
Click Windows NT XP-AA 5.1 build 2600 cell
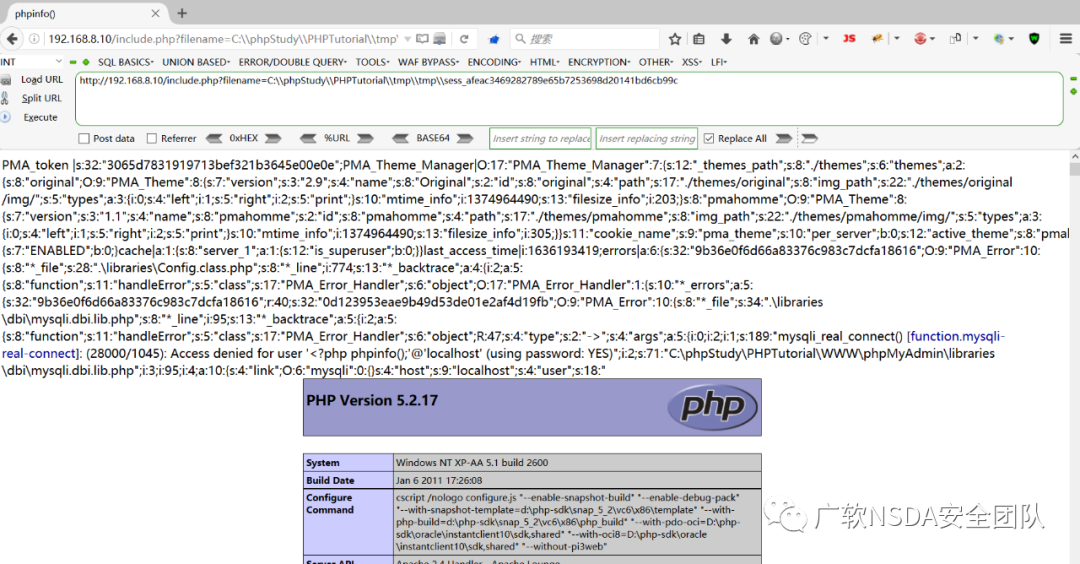point(577,462)
